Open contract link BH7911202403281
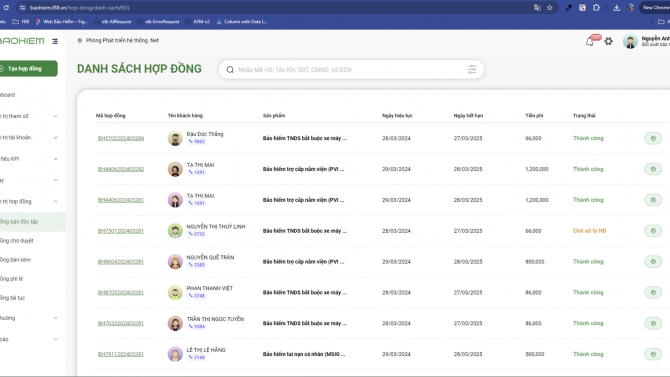Viewport: 670px width, 377px height. click(120, 354)
